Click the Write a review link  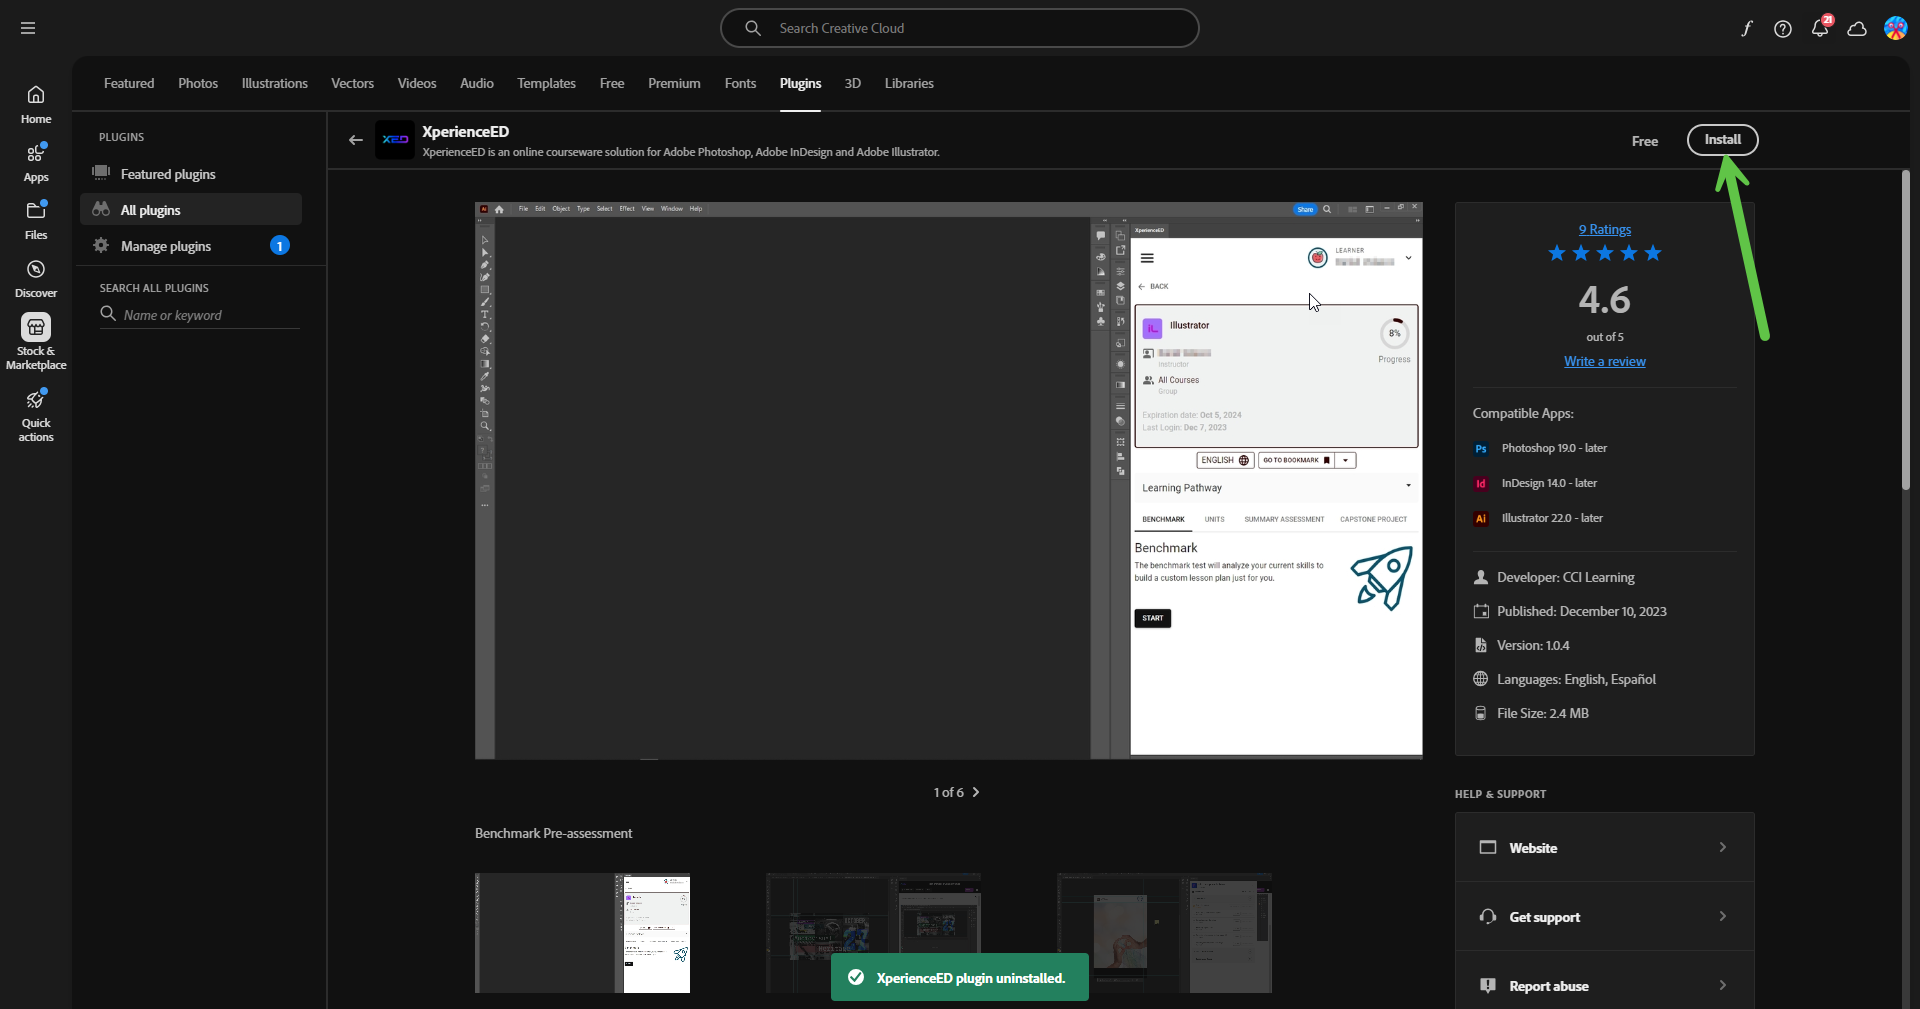(1604, 361)
